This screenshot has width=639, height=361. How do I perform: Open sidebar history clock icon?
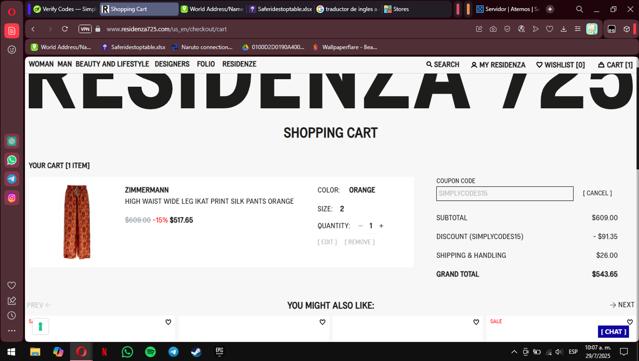point(12,315)
